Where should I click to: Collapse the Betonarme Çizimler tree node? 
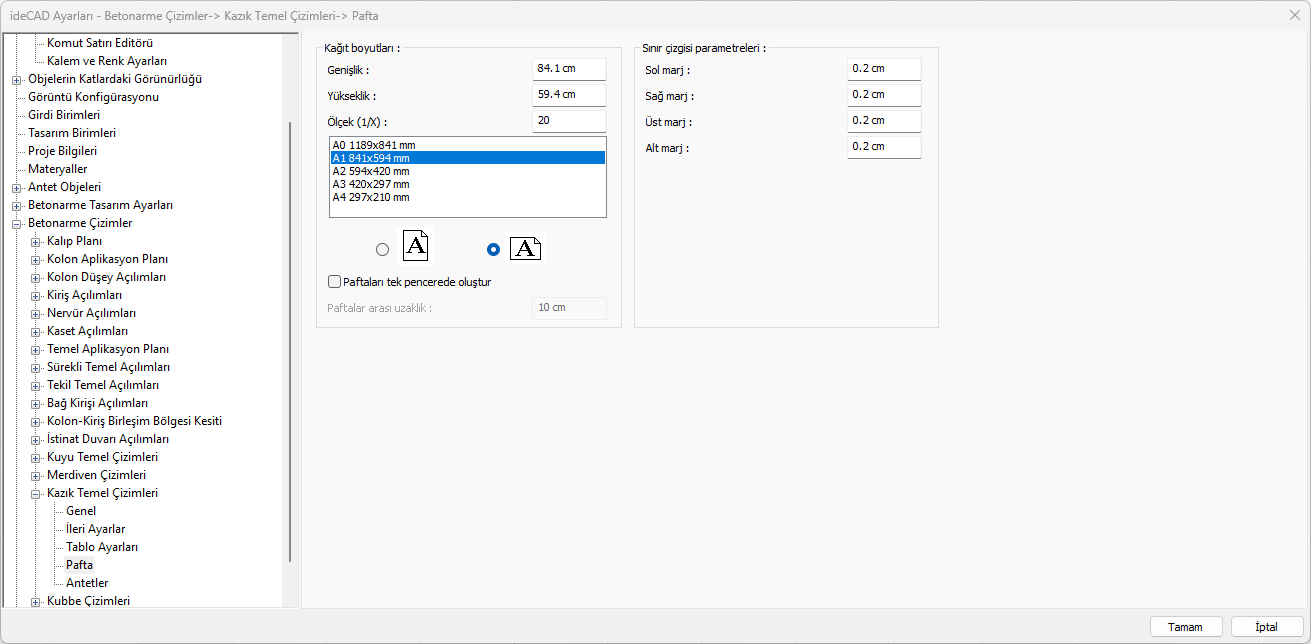pyautogui.click(x=17, y=223)
